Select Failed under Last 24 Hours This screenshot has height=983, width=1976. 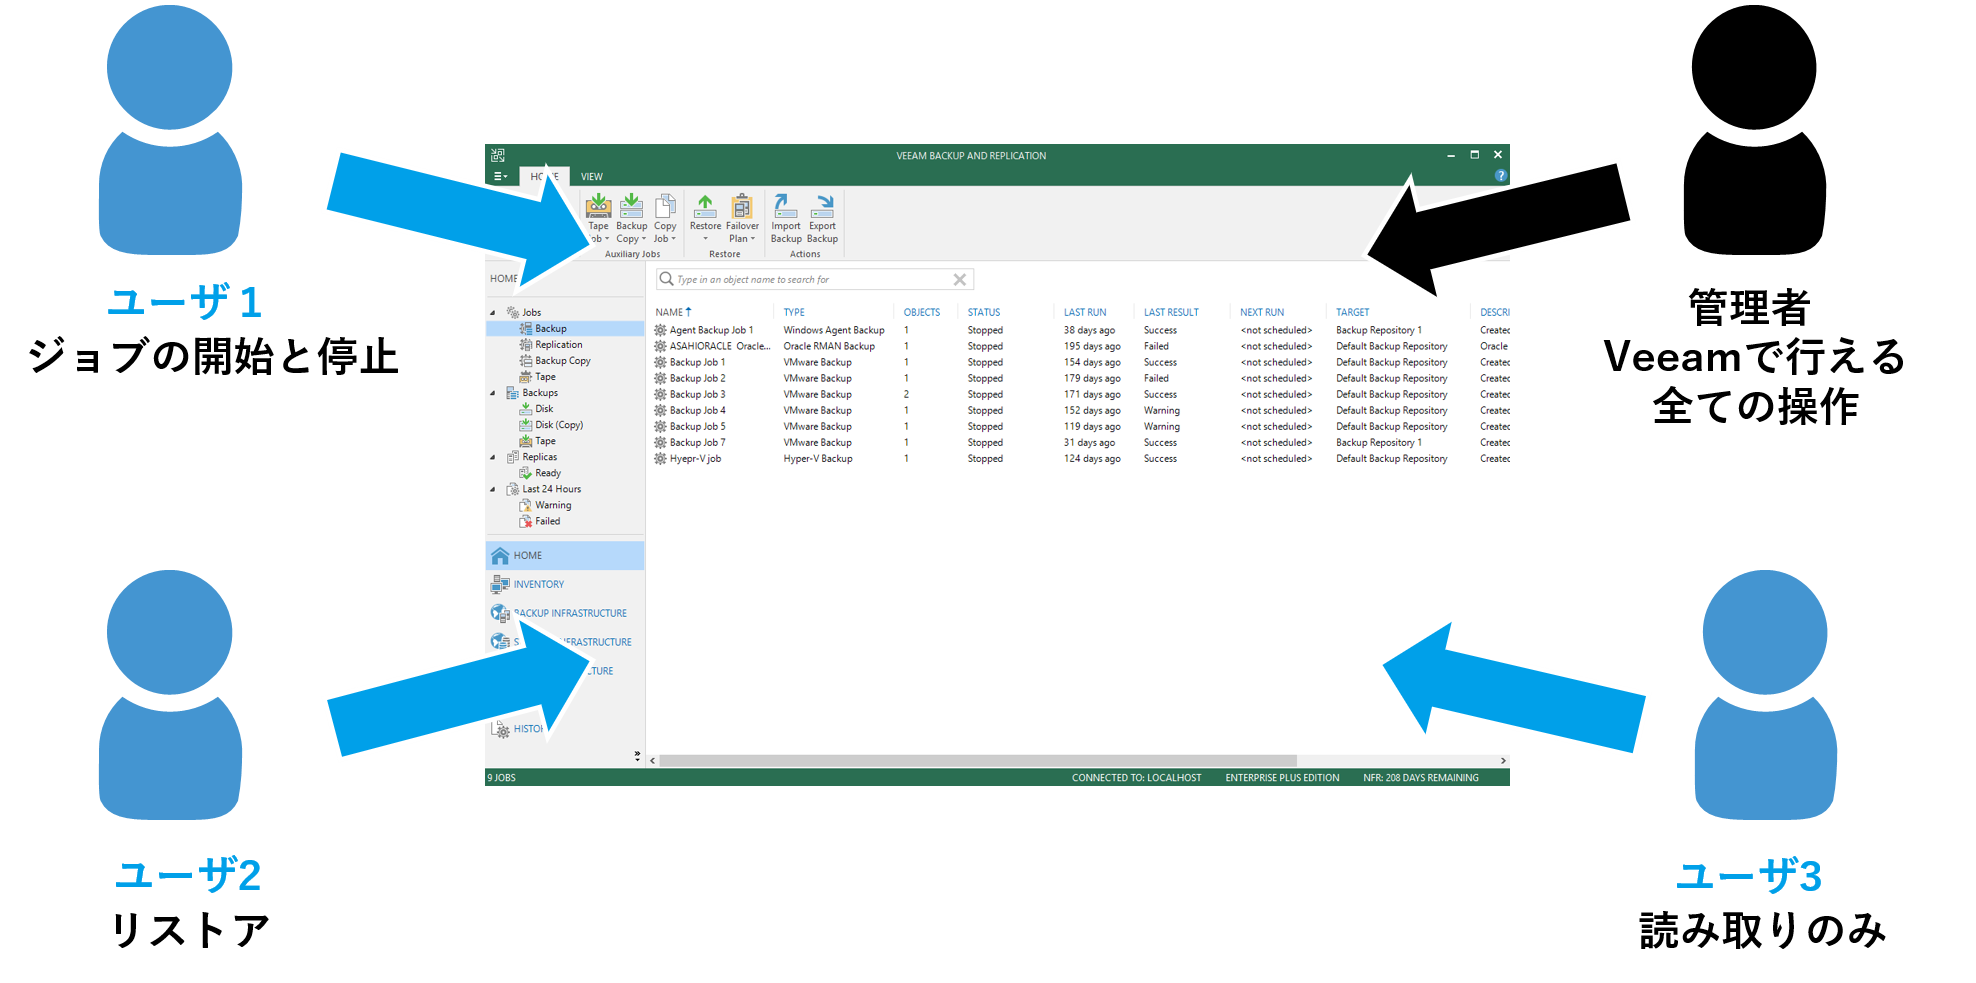(547, 521)
